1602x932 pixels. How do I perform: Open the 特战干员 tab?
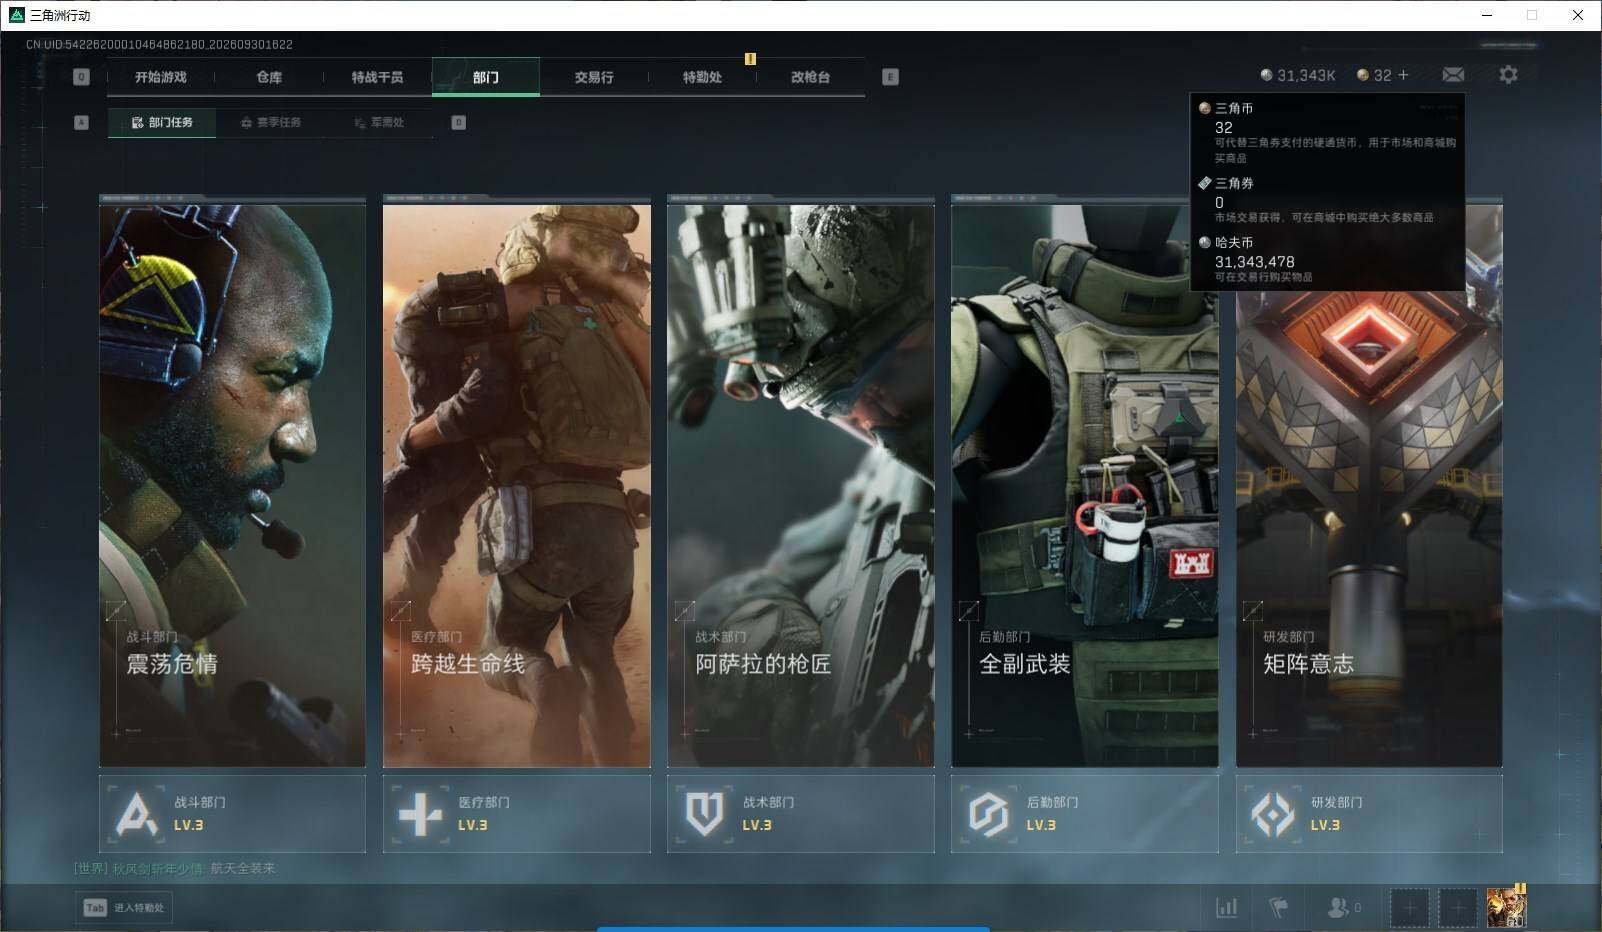pyautogui.click(x=377, y=77)
